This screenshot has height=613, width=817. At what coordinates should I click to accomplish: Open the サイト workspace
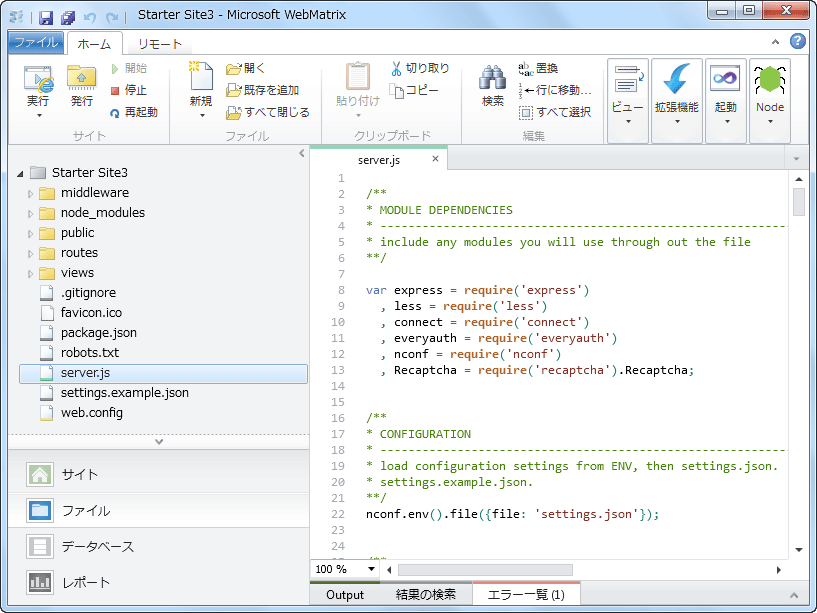click(159, 474)
